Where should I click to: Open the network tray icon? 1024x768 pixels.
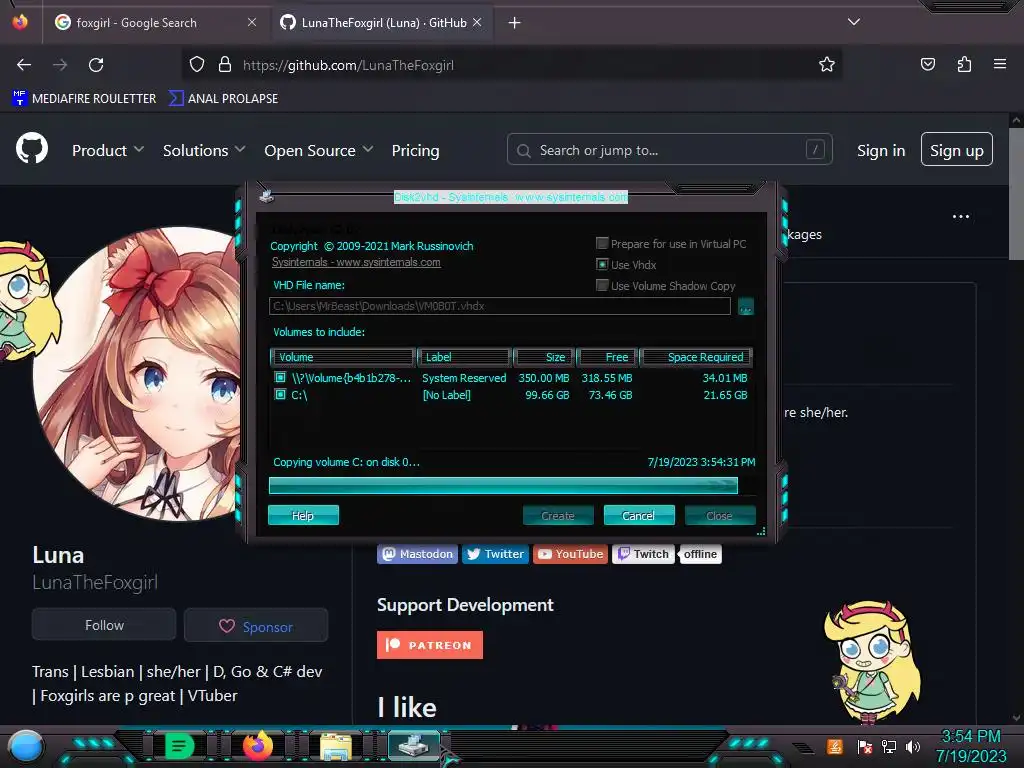coord(889,746)
